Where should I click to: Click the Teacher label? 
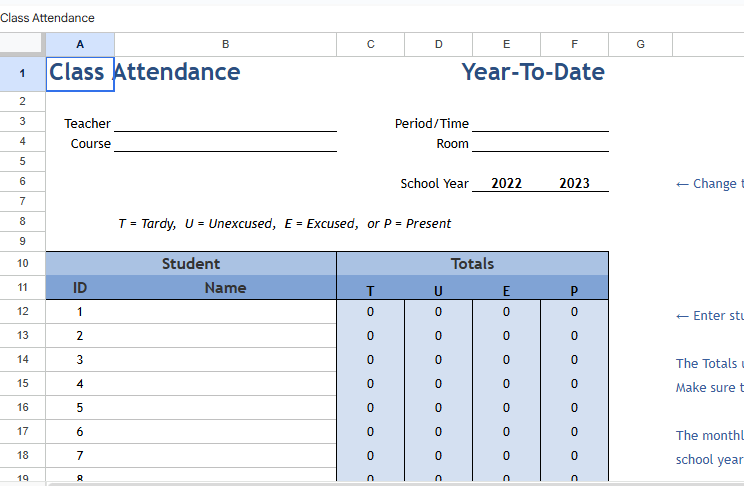click(x=87, y=124)
